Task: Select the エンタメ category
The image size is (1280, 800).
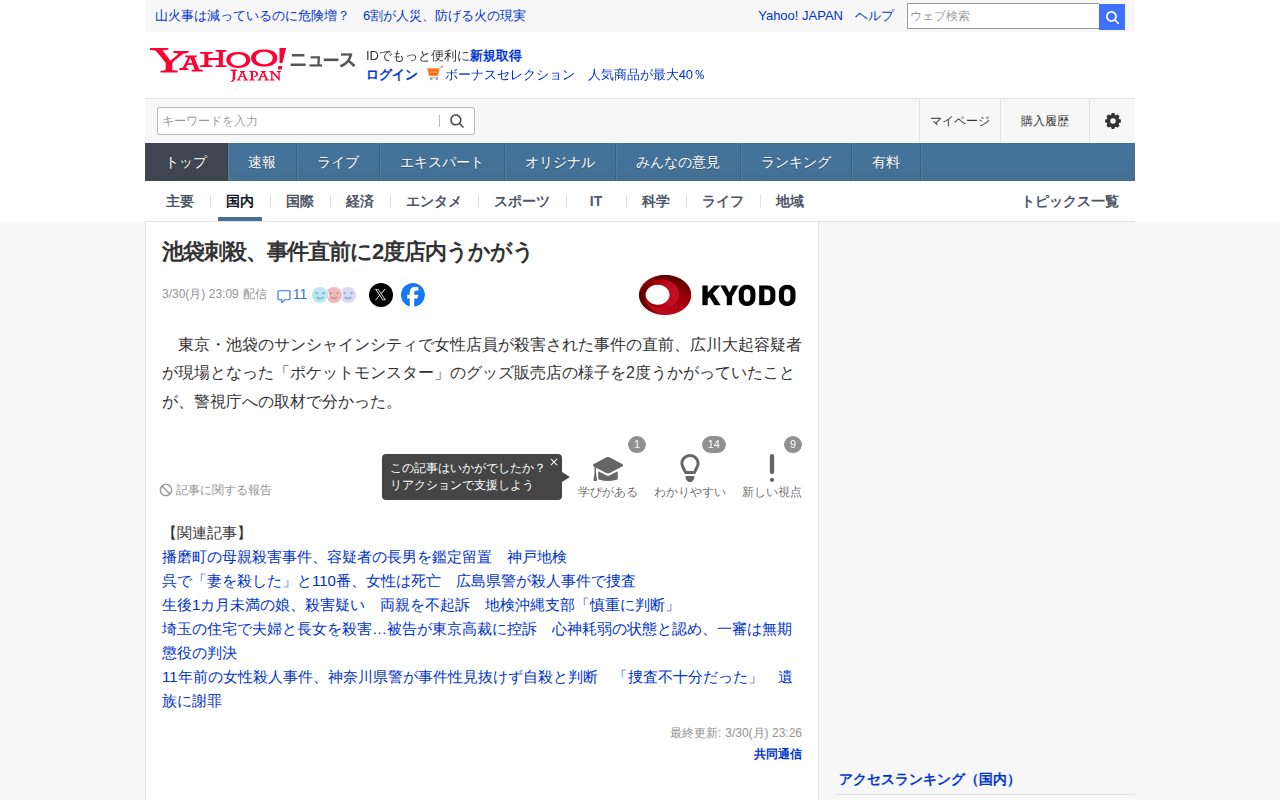Action: point(434,201)
